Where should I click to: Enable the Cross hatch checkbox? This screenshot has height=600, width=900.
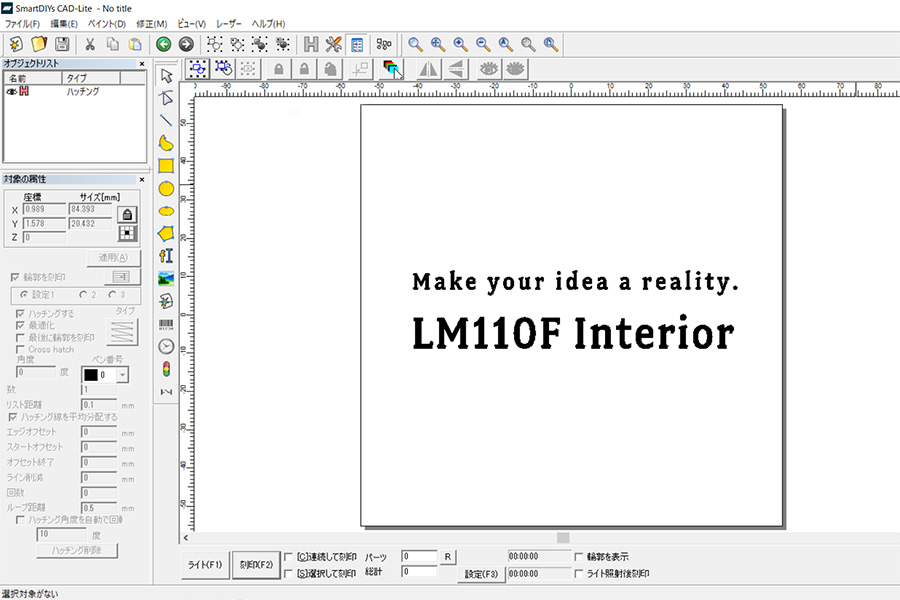tap(20, 350)
